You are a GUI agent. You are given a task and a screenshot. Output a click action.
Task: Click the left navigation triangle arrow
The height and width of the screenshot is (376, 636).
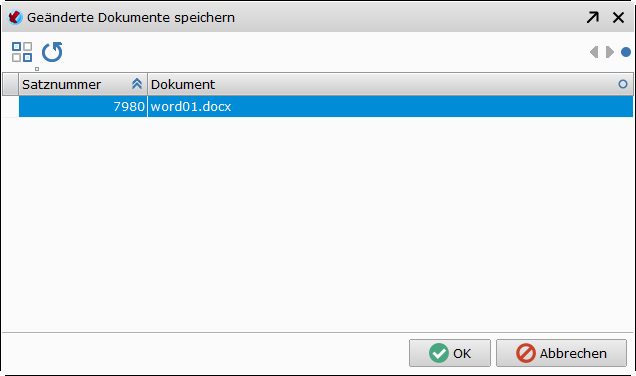coord(594,52)
